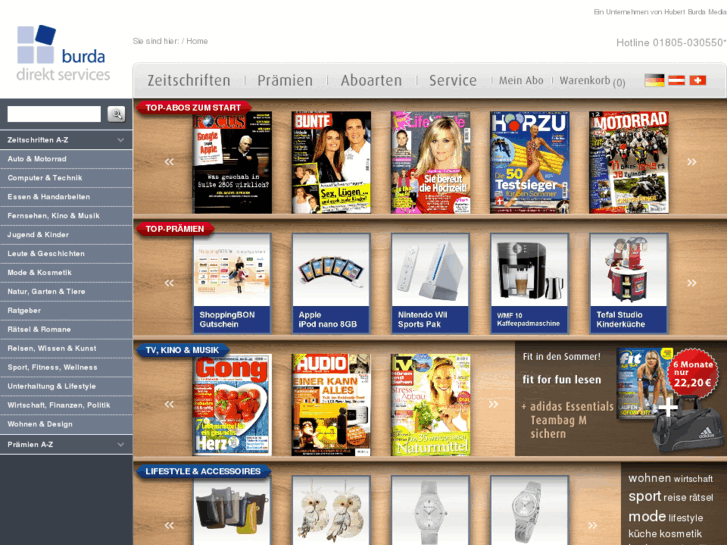
Task: Click the Home breadcrumb link
Action: 197,41
